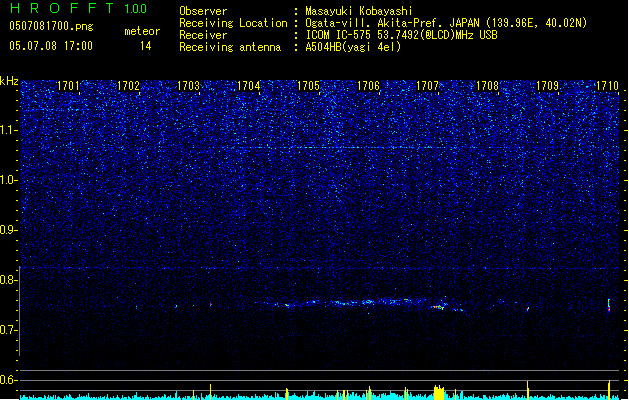The image size is (629, 400).
Task: Click the 1702 time marker
Action: click(x=128, y=86)
